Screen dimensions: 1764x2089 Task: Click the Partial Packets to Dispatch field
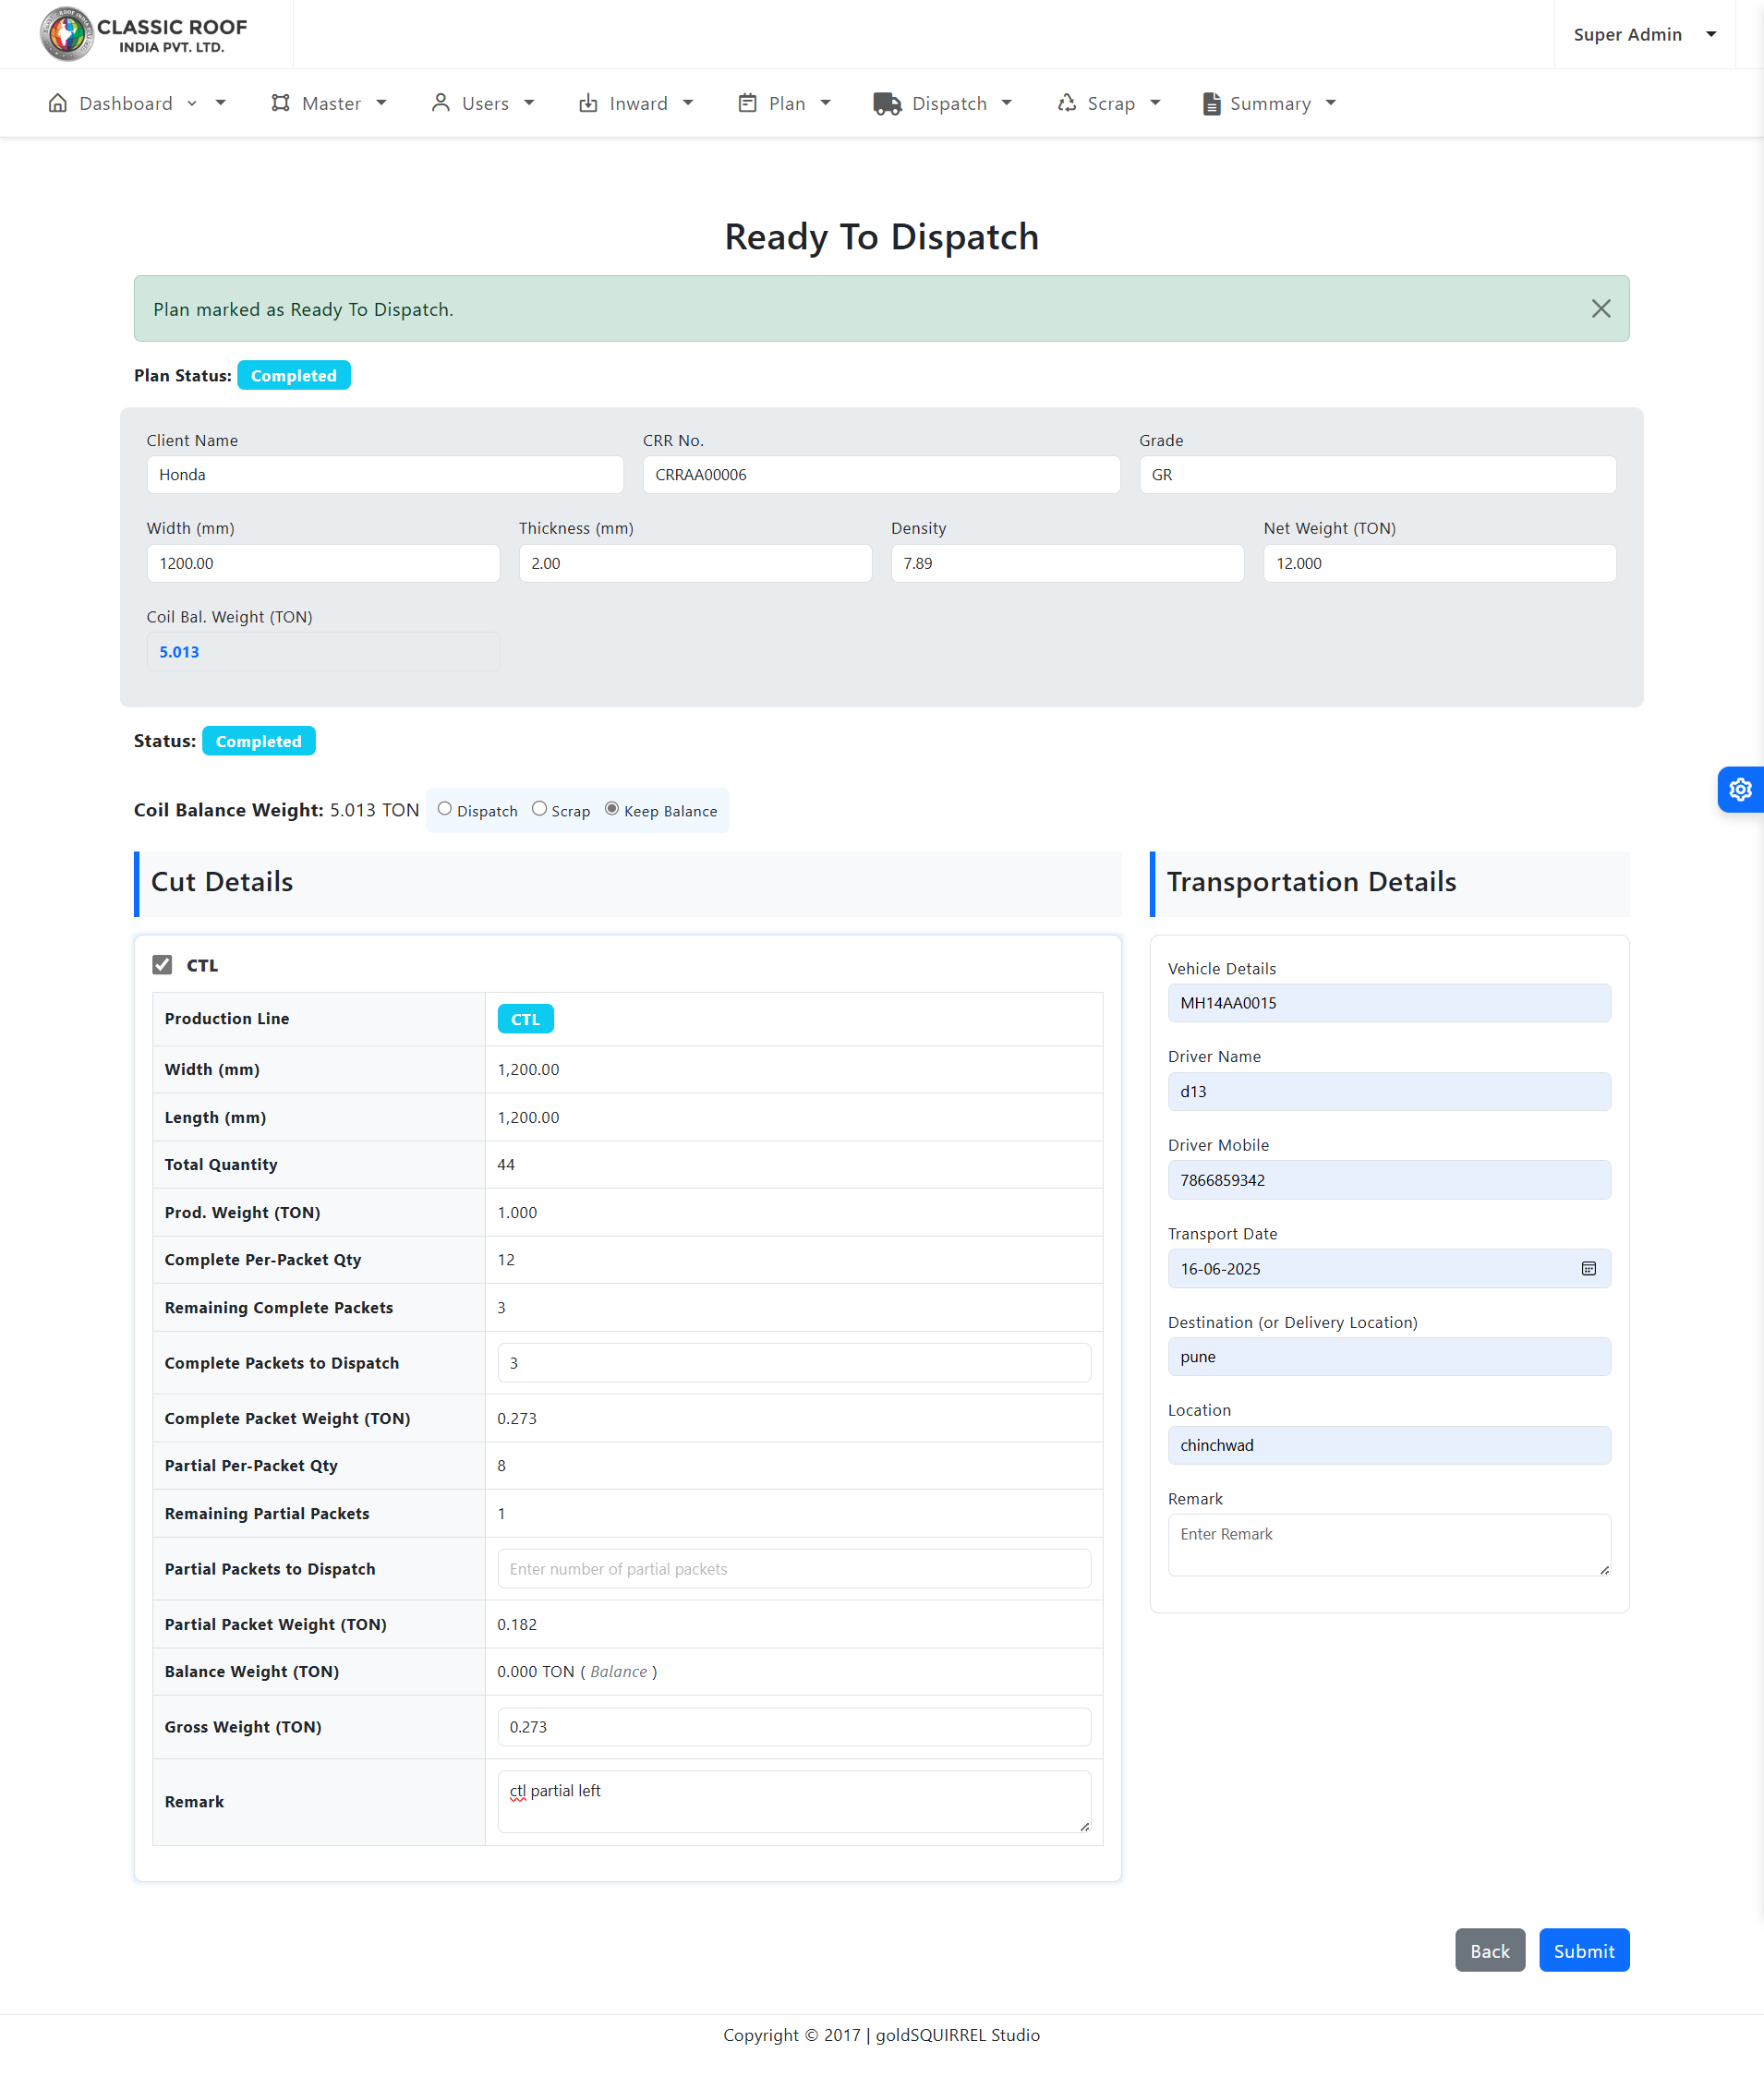point(793,1568)
